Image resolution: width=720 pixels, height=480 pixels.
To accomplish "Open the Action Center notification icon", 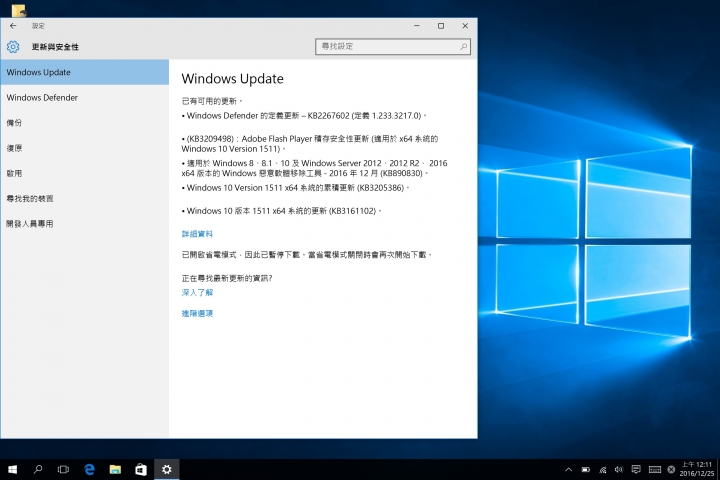I will (636, 469).
